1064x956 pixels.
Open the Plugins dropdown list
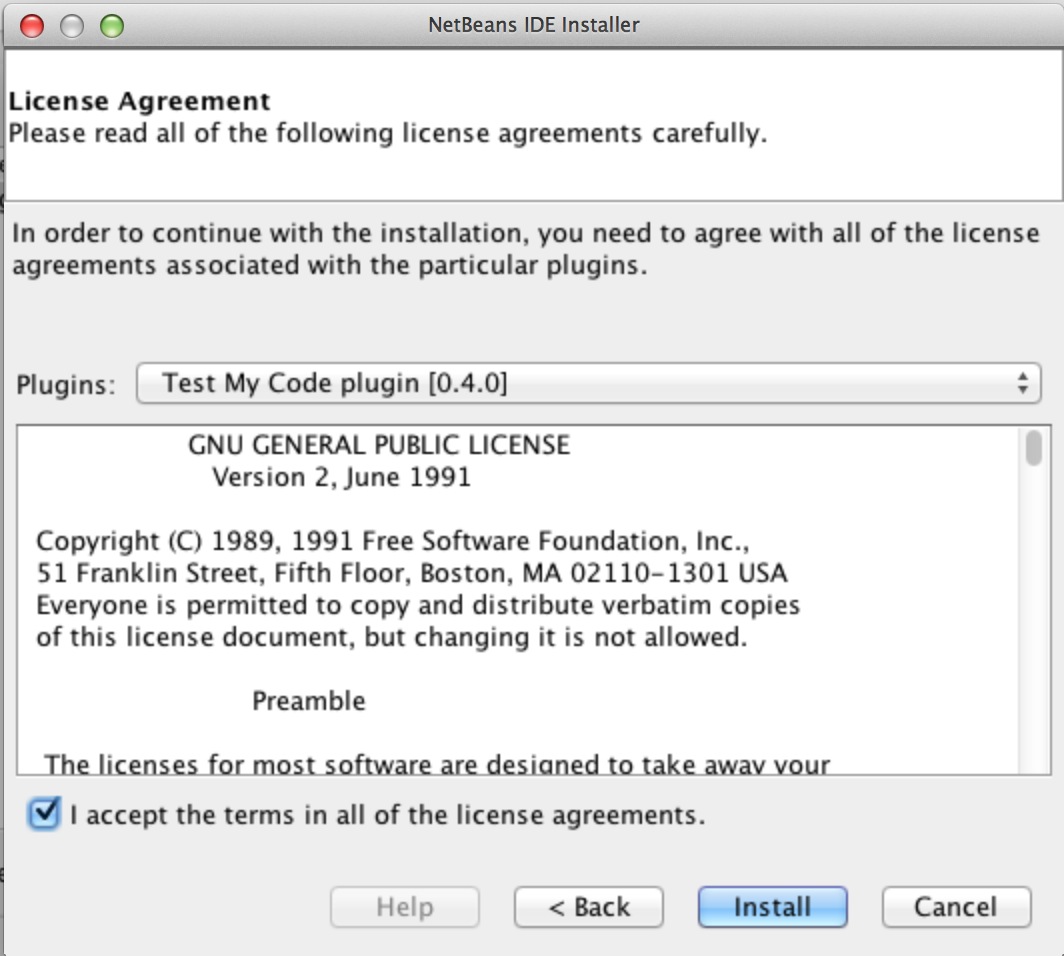587,383
